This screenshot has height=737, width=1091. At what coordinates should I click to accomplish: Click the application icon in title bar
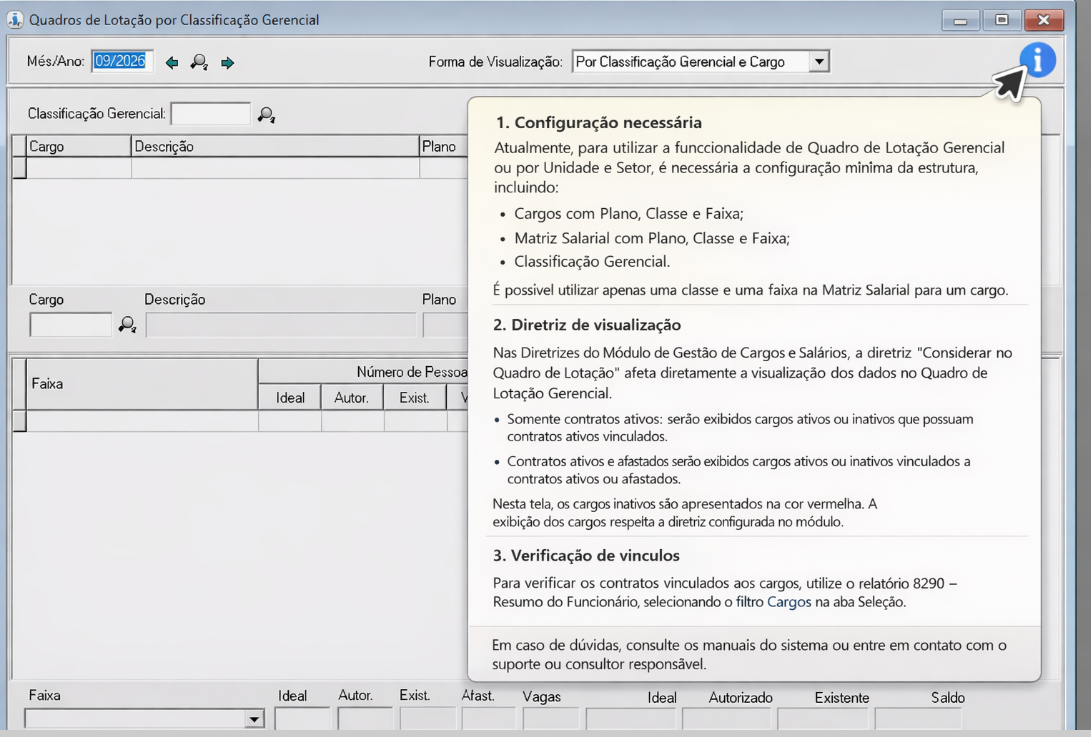[x=15, y=20]
